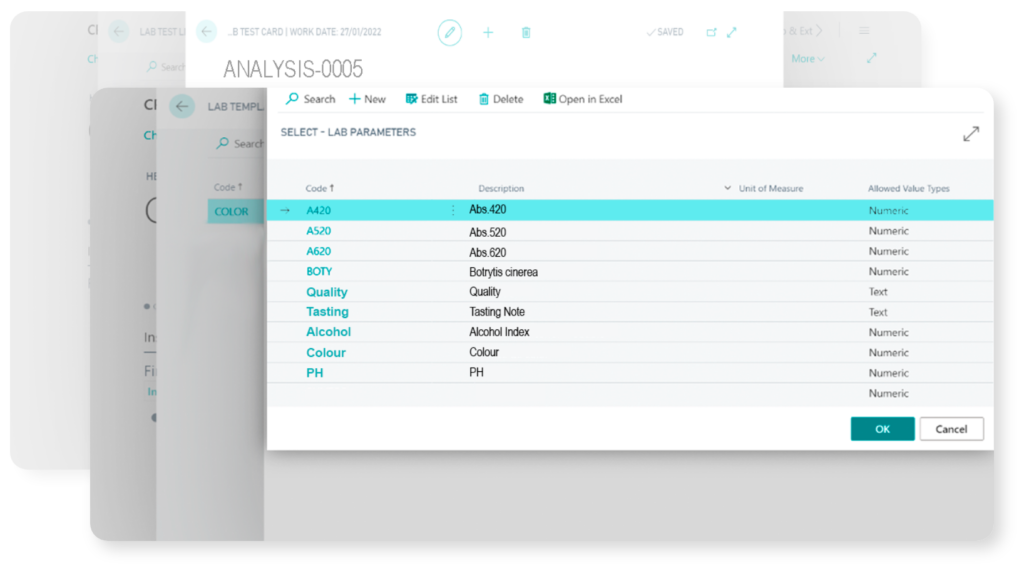Click the pencil edit icon on test card
This screenshot has width=1024, height=571.
click(x=450, y=32)
